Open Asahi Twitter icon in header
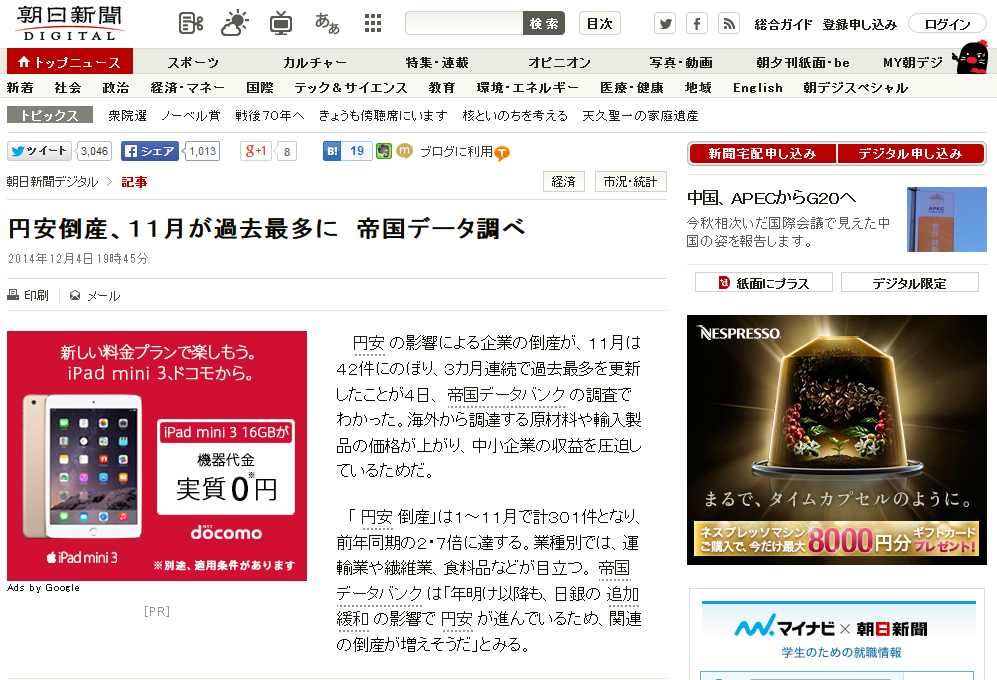The height and width of the screenshot is (680, 997). coord(665,24)
